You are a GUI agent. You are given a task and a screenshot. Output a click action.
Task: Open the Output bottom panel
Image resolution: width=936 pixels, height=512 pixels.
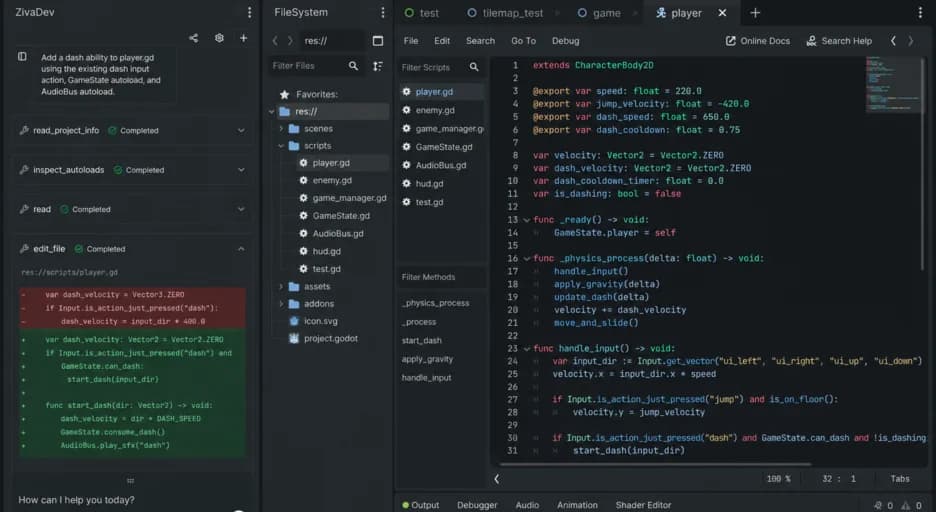[421, 505]
